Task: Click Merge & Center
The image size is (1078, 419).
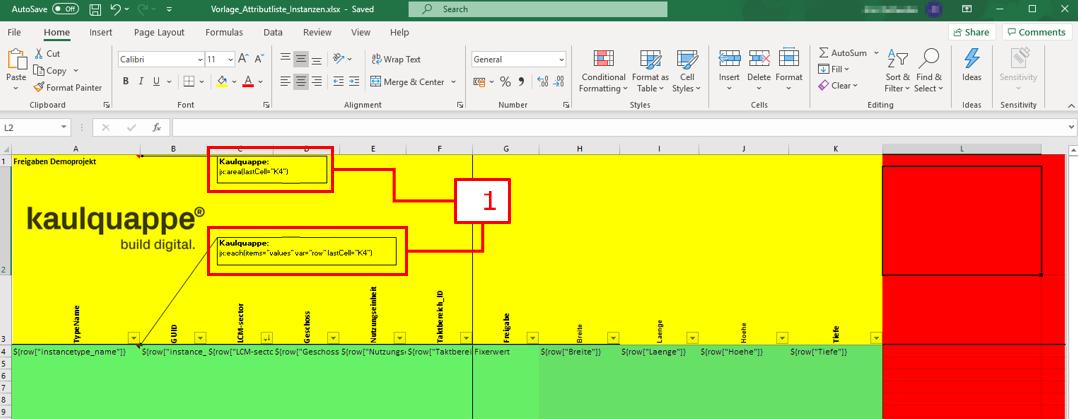Action: click(408, 82)
